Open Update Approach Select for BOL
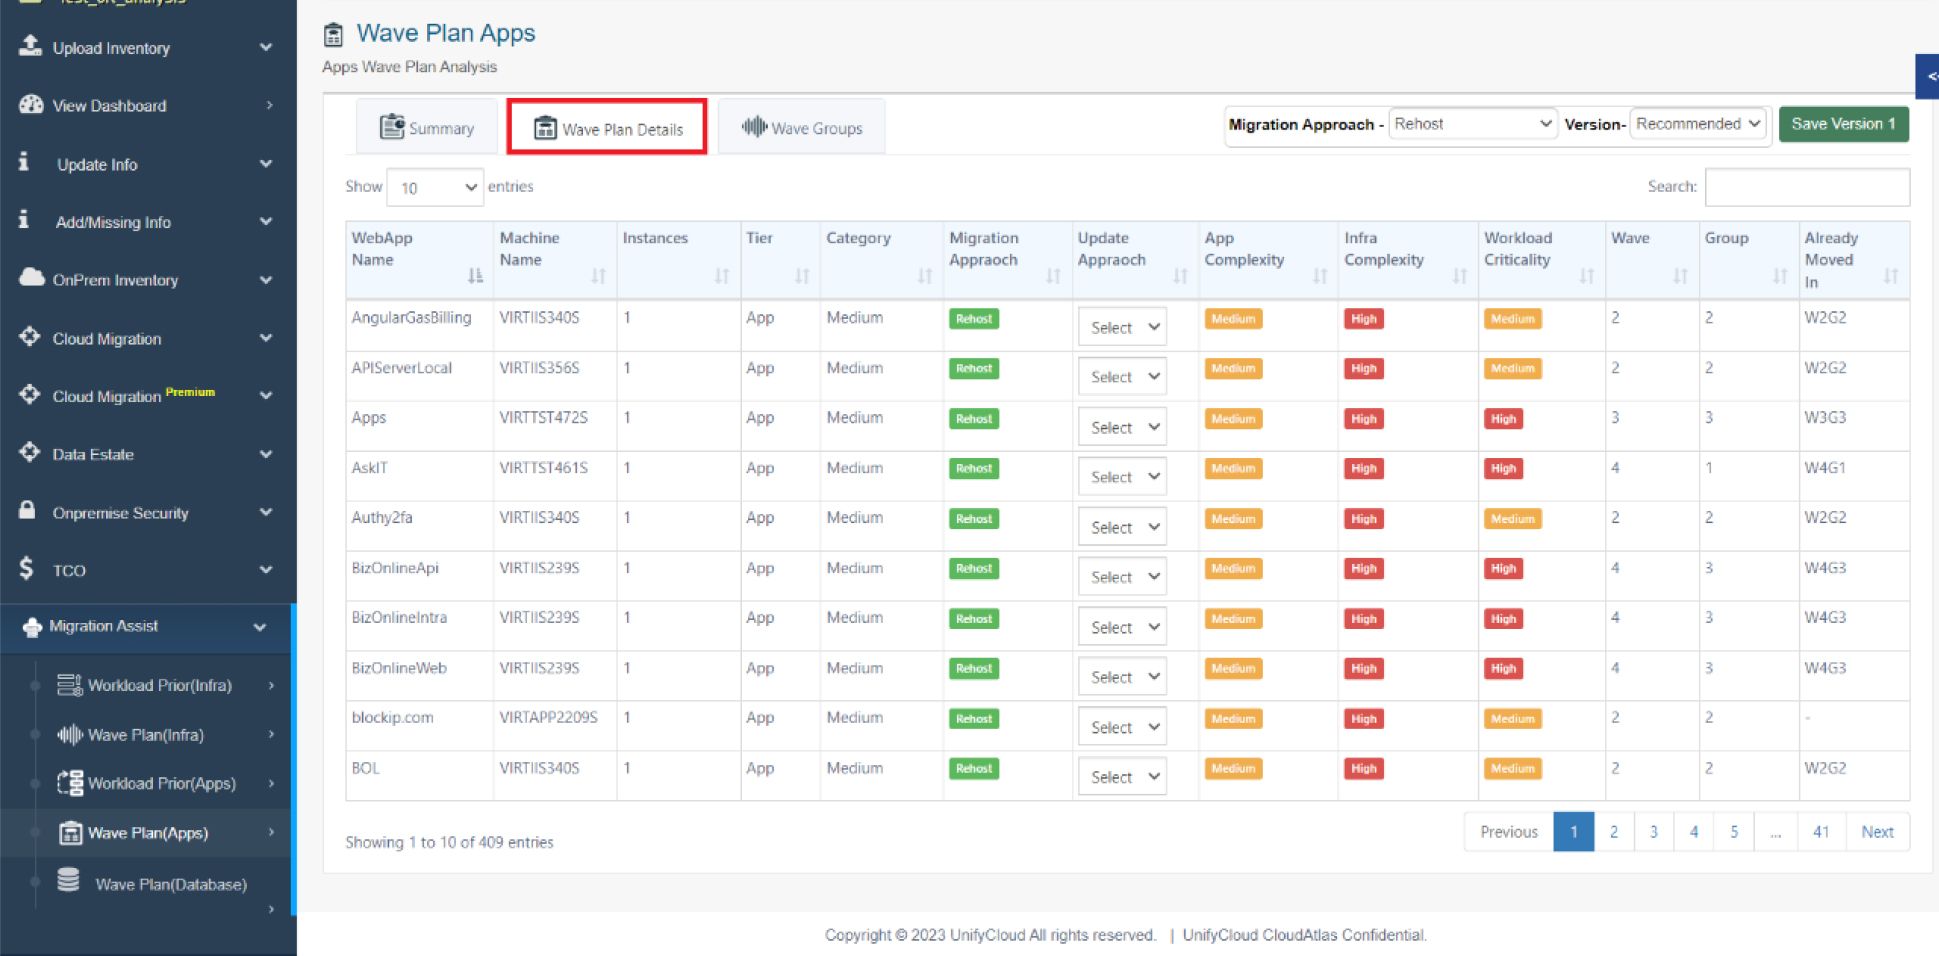The image size is (1939, 956). click(1122, 777)
